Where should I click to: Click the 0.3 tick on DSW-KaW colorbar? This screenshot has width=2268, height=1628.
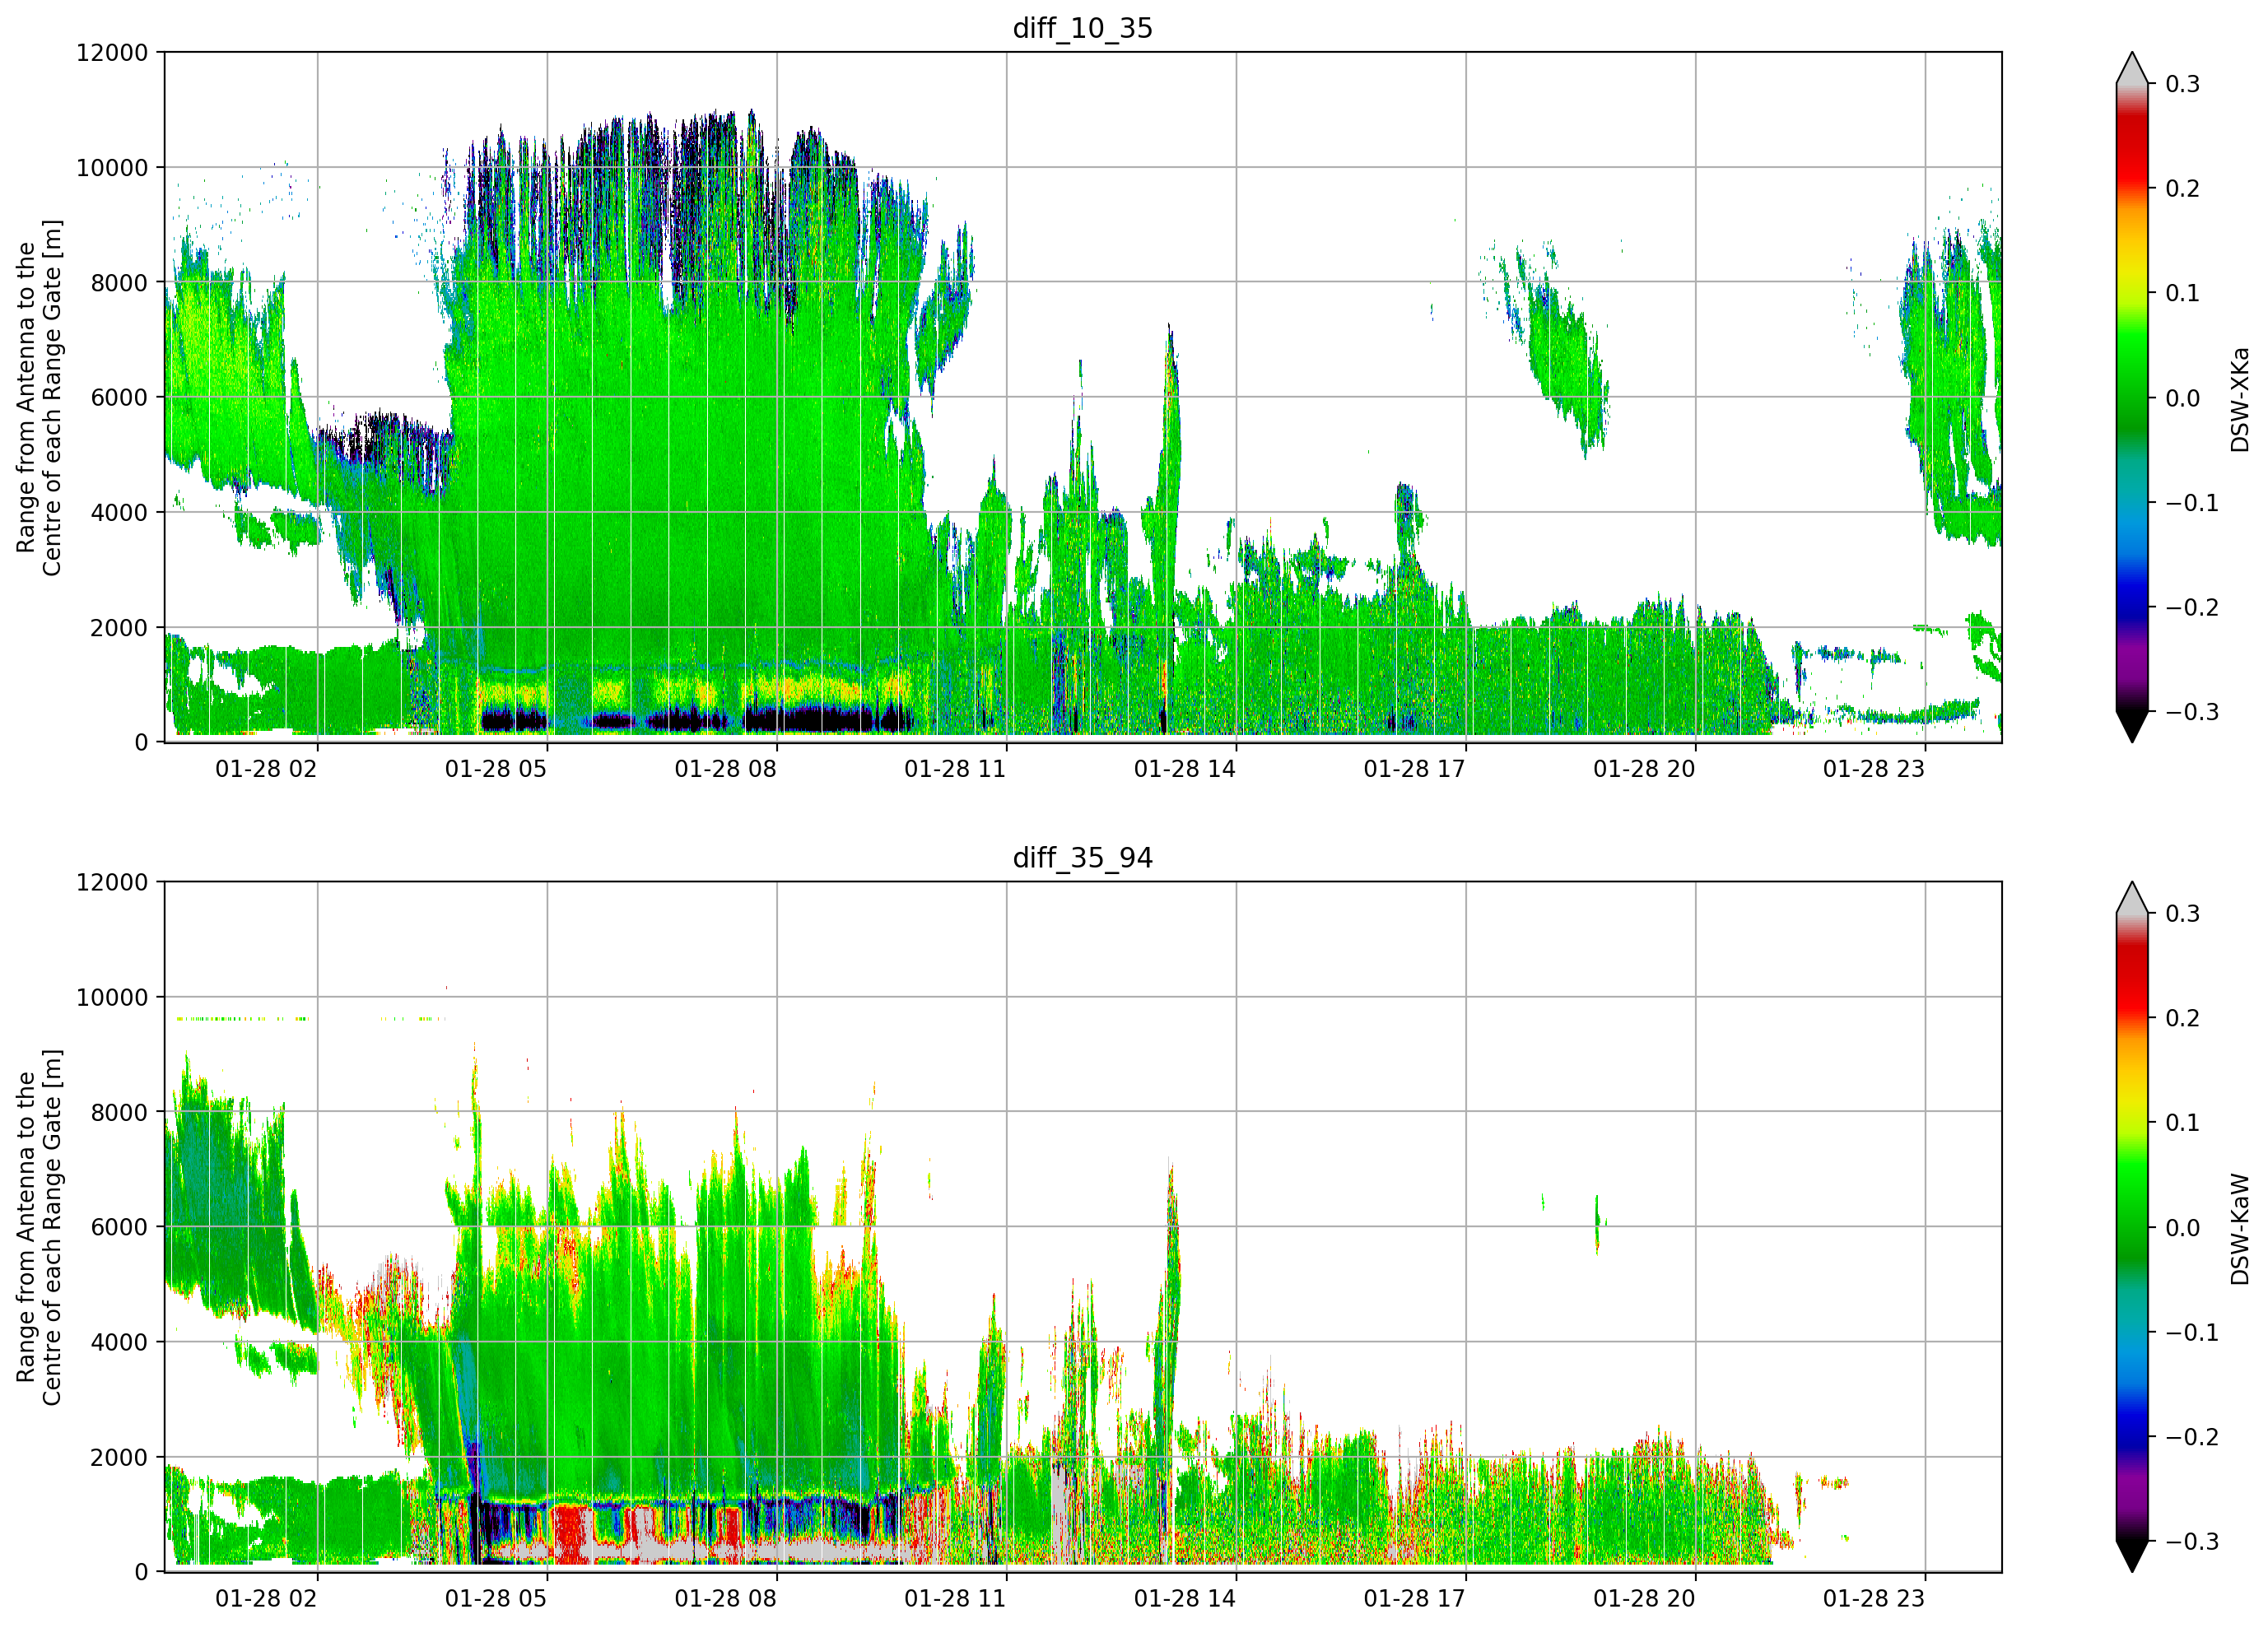coord(2183,914)
